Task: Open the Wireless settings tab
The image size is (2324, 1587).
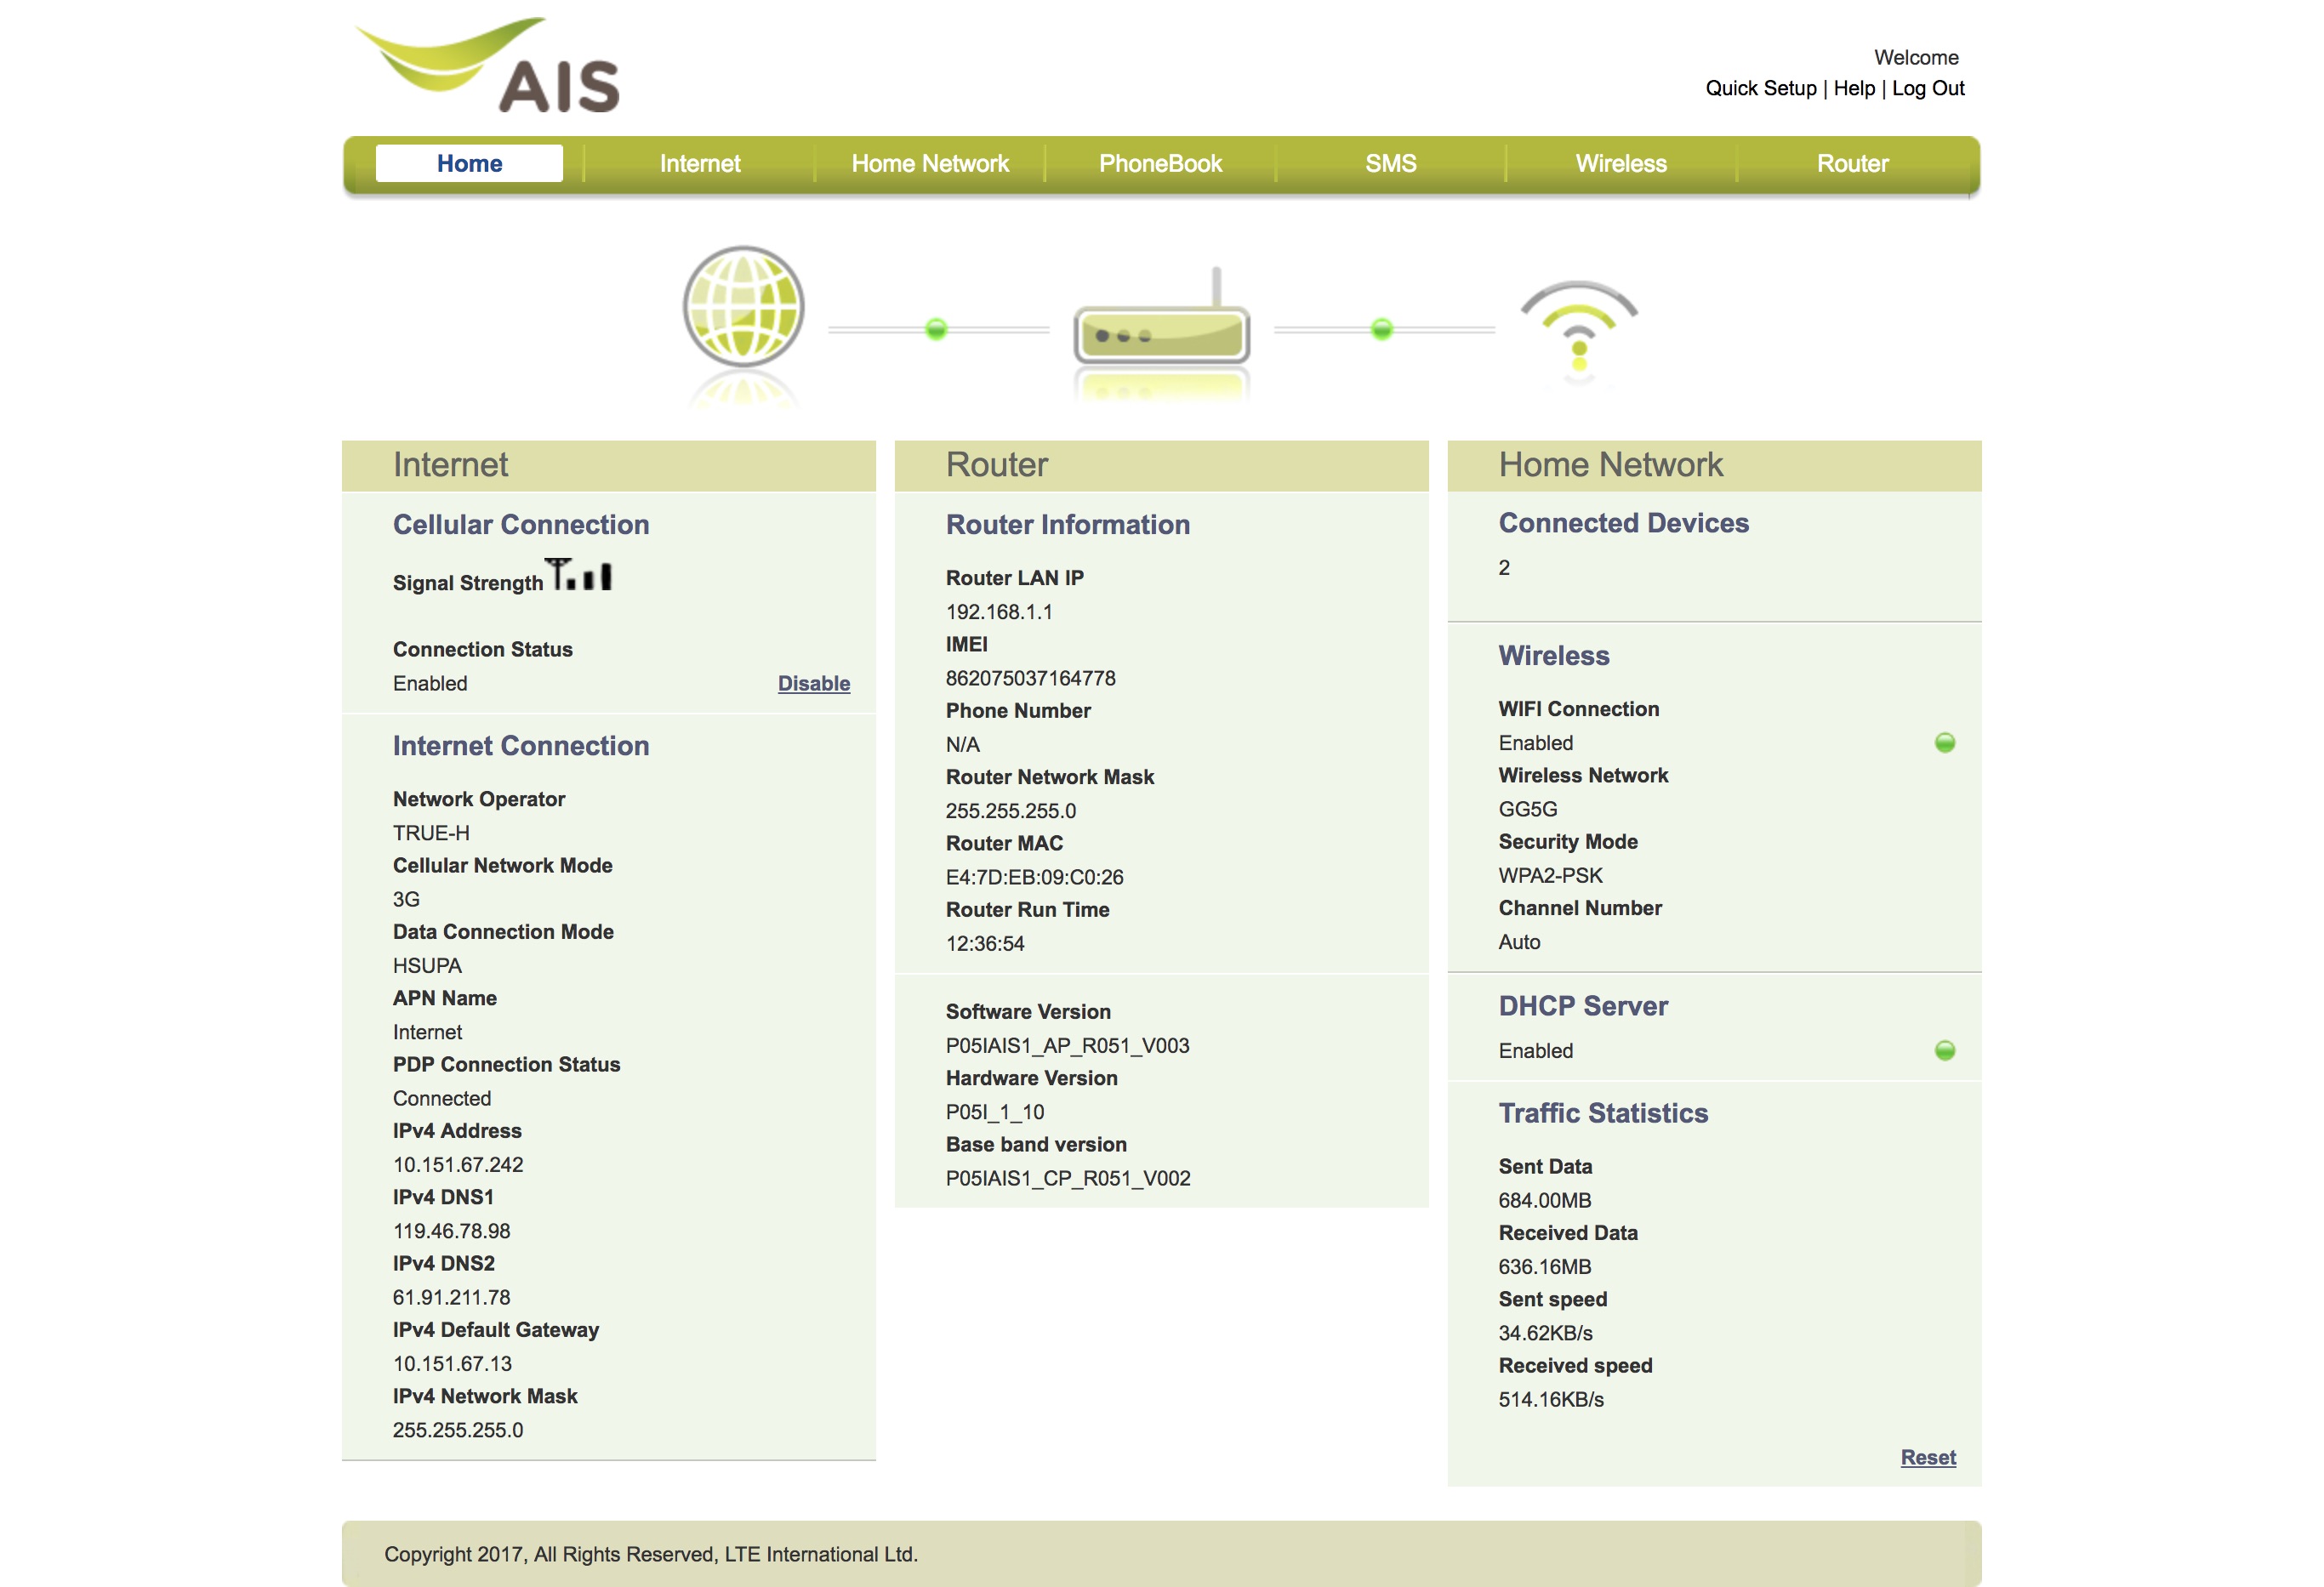Action: (x=1620, y=163)
